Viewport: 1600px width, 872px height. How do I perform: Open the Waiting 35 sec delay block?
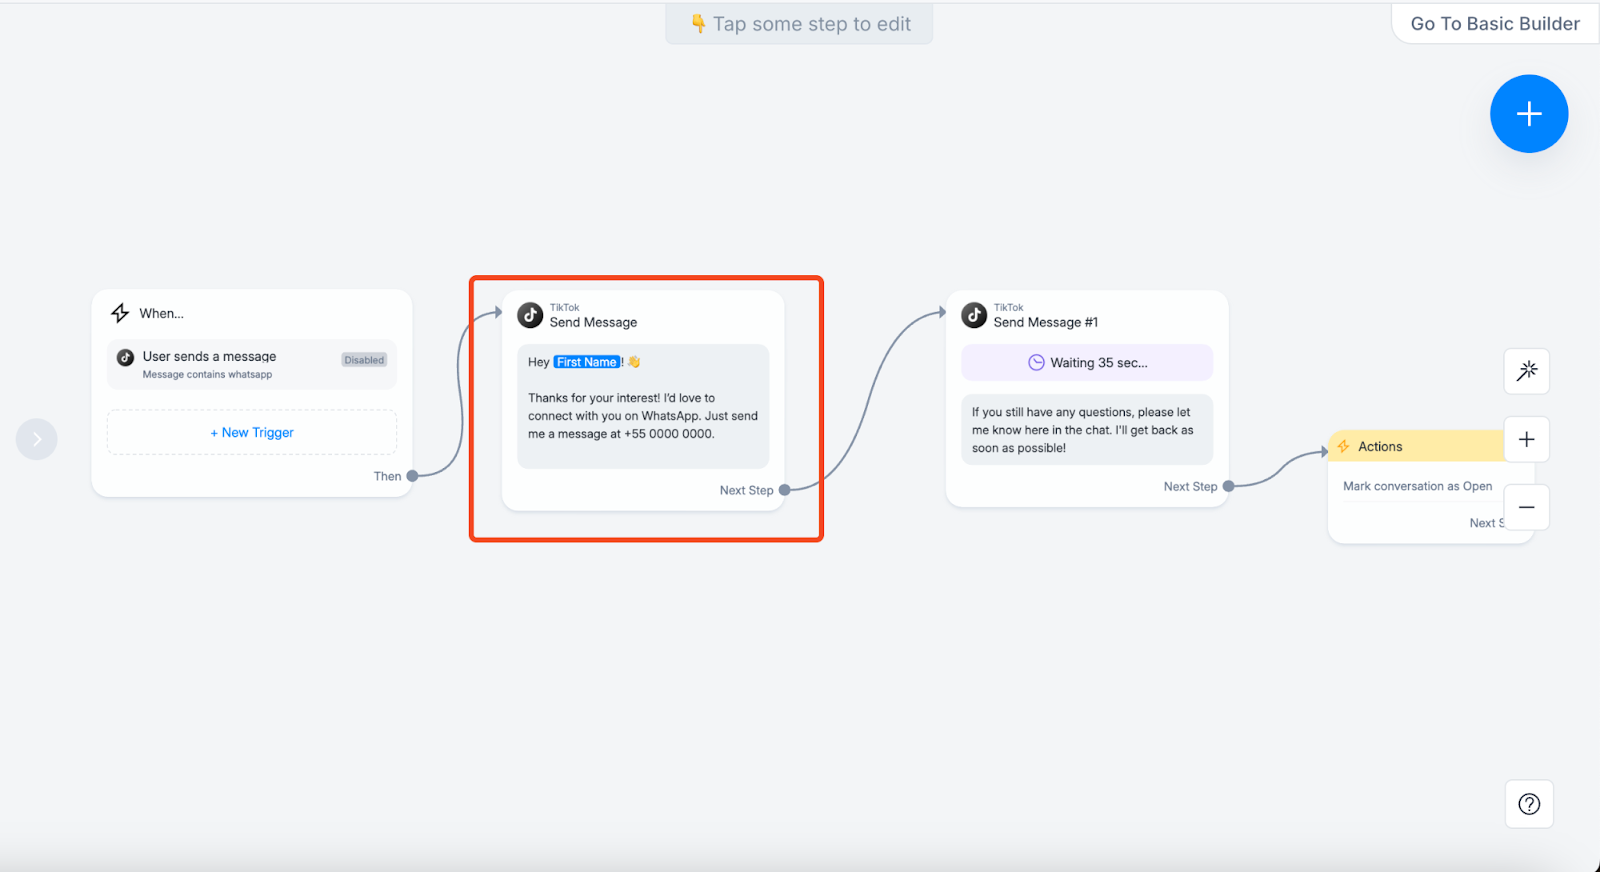click(1087, 363)
